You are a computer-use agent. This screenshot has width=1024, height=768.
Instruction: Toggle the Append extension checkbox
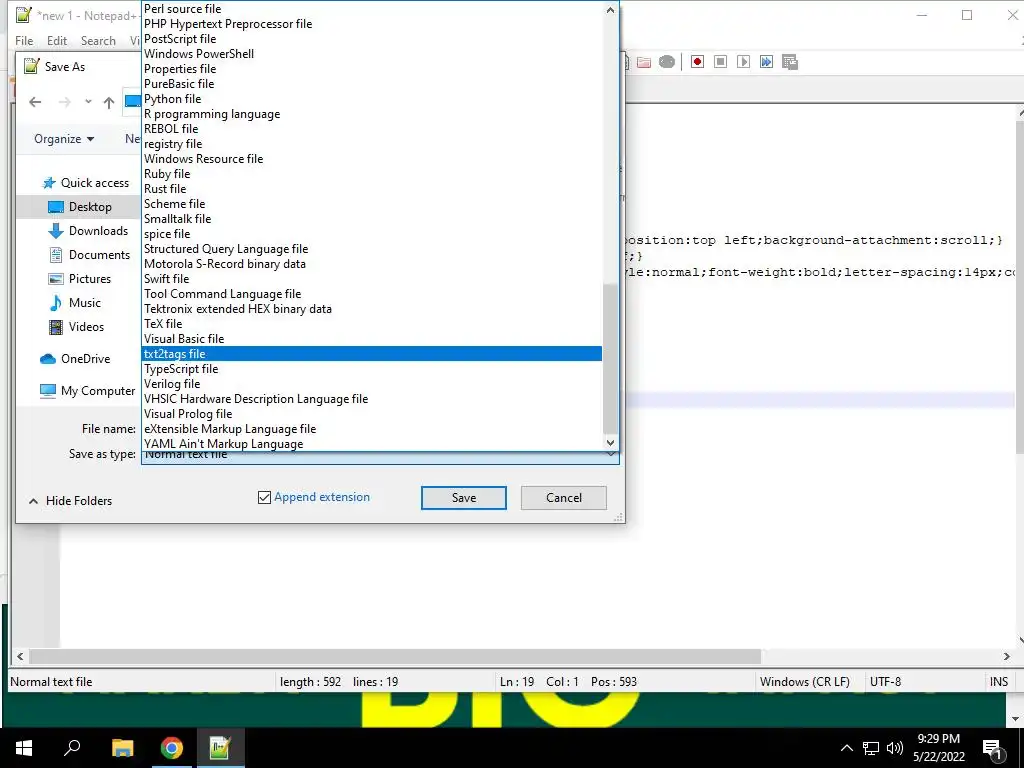(x=264, y=498)
